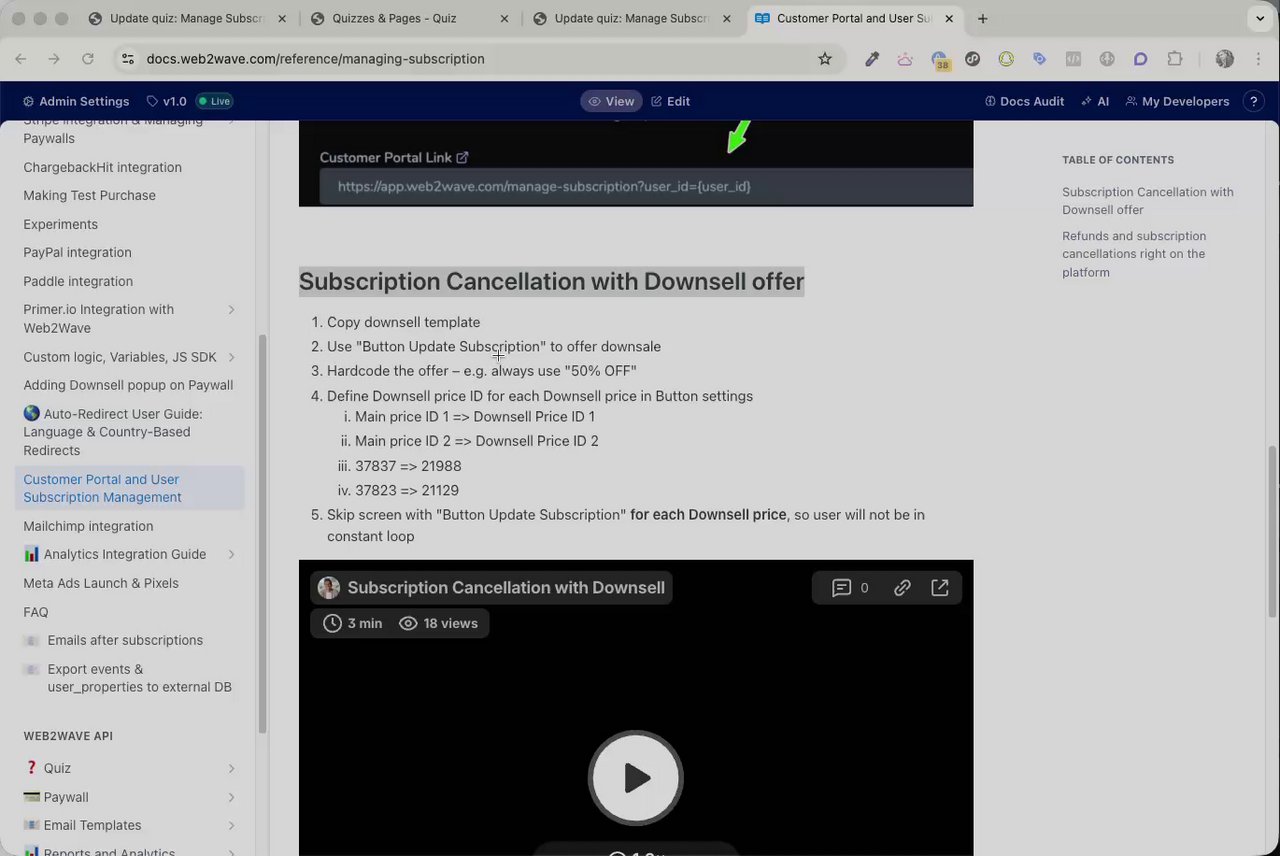Bookmark this page with star icon
The height and width of the screenshot is (856, 1280).
tap(825, 59)
